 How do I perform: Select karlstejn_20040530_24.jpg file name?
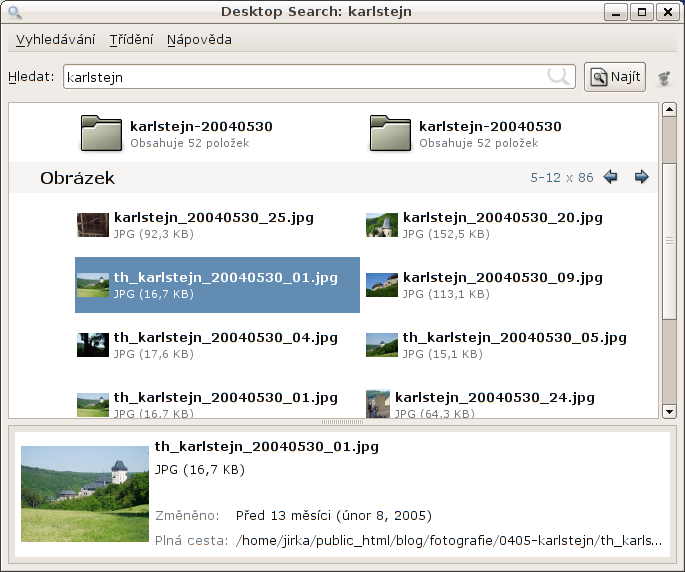click(495, 398)
